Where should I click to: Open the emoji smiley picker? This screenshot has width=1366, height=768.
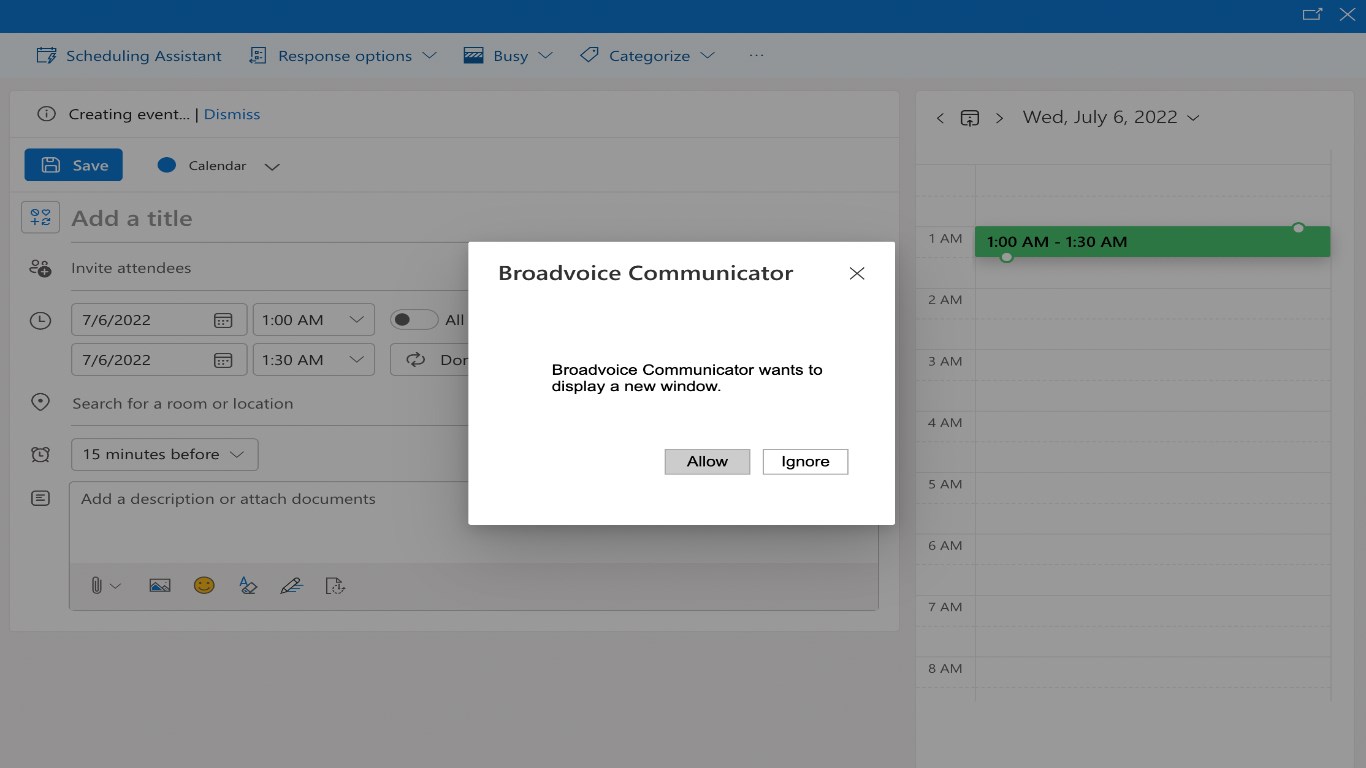coord(204,586)
